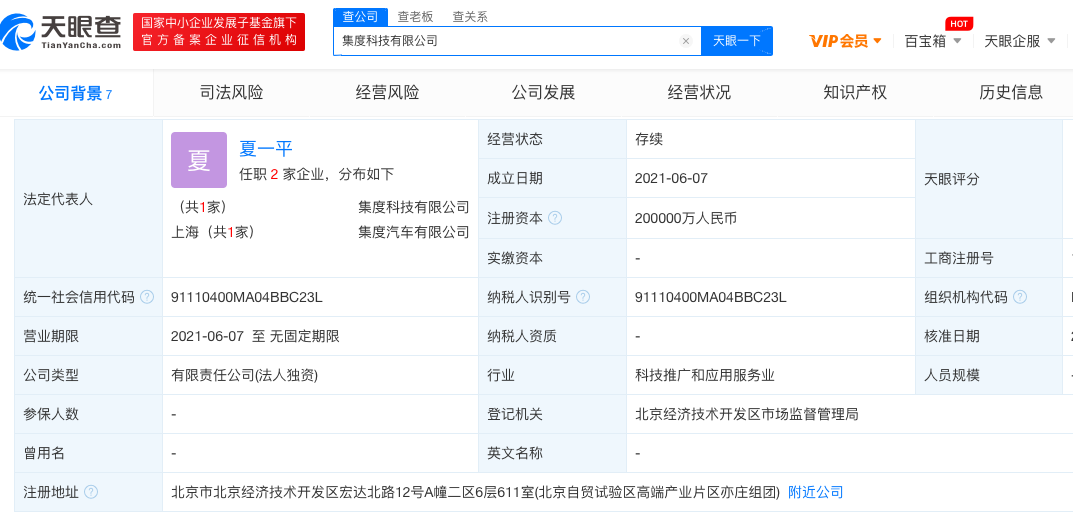Open the 公司背景 tab
This screenshot has height=512, width=1073.
[75, 93]
